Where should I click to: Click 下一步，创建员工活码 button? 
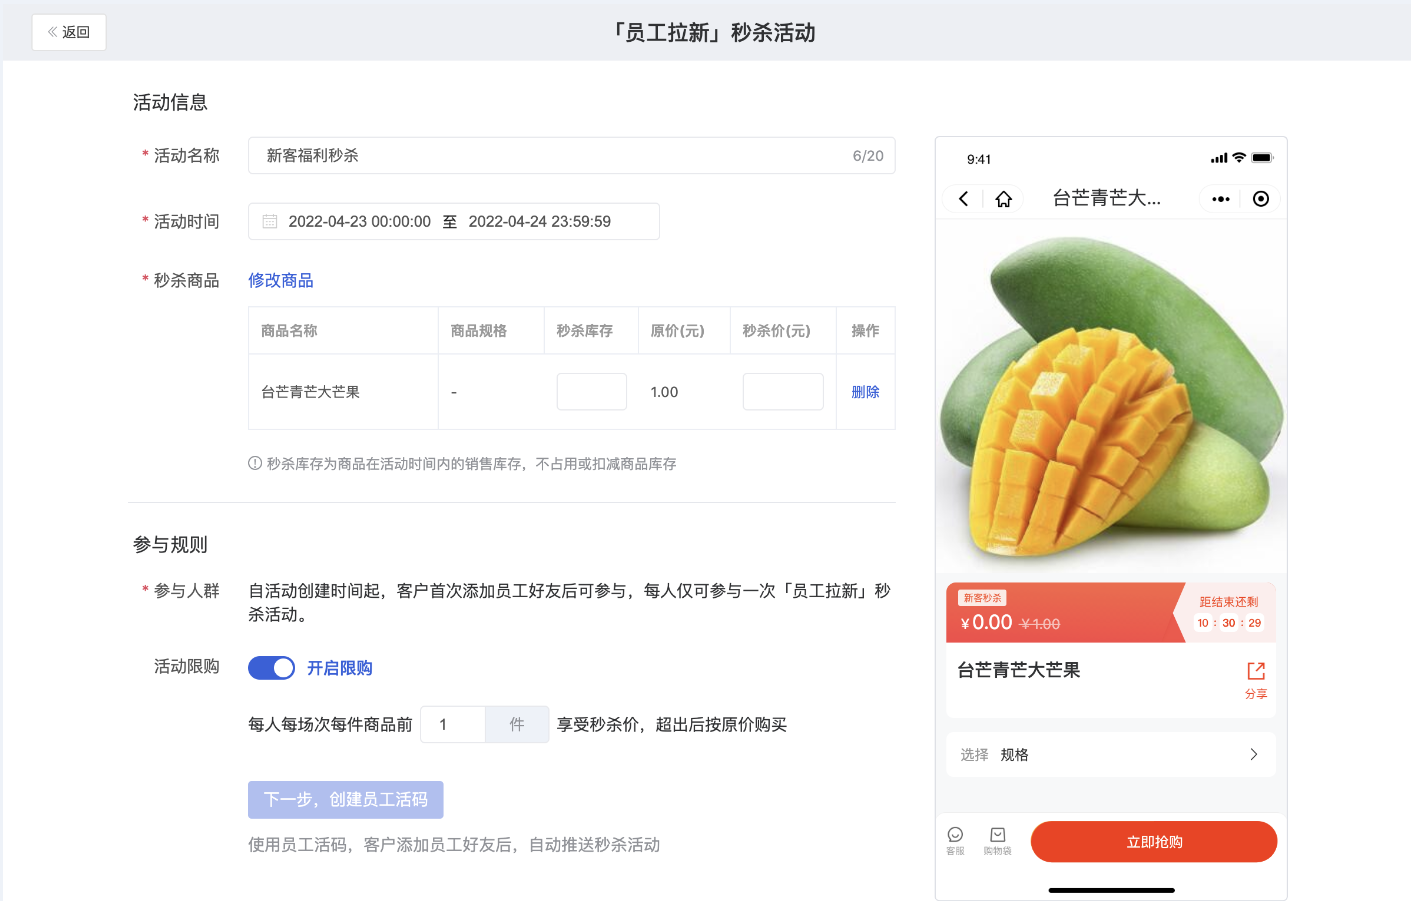[346, 800]
